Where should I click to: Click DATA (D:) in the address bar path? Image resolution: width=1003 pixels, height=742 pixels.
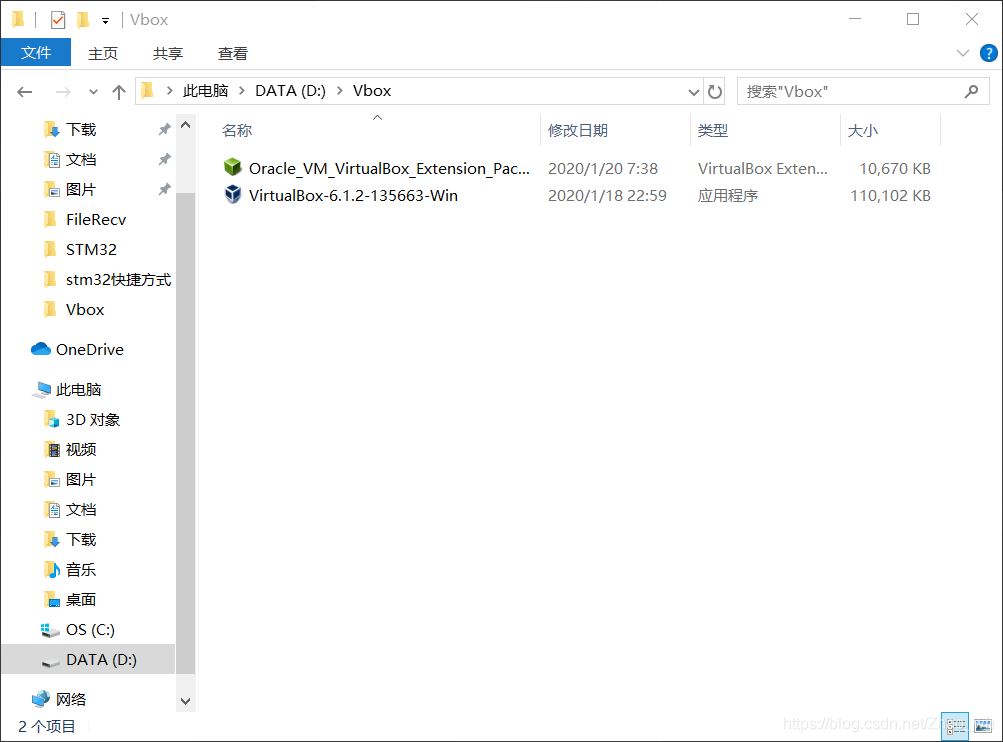[290, 91]
